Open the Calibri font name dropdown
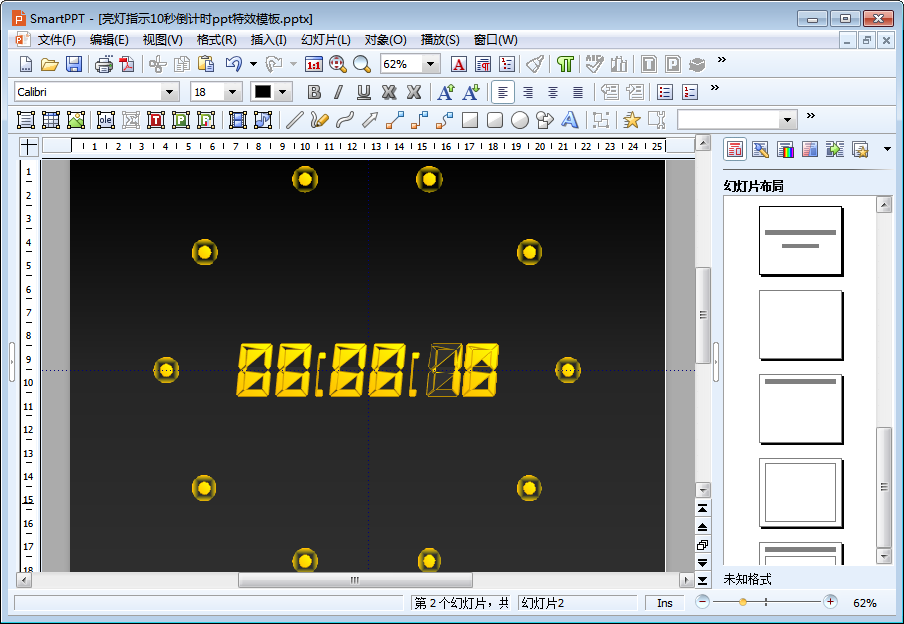Viewport: 904px width, 624px height. coord(169,92)
